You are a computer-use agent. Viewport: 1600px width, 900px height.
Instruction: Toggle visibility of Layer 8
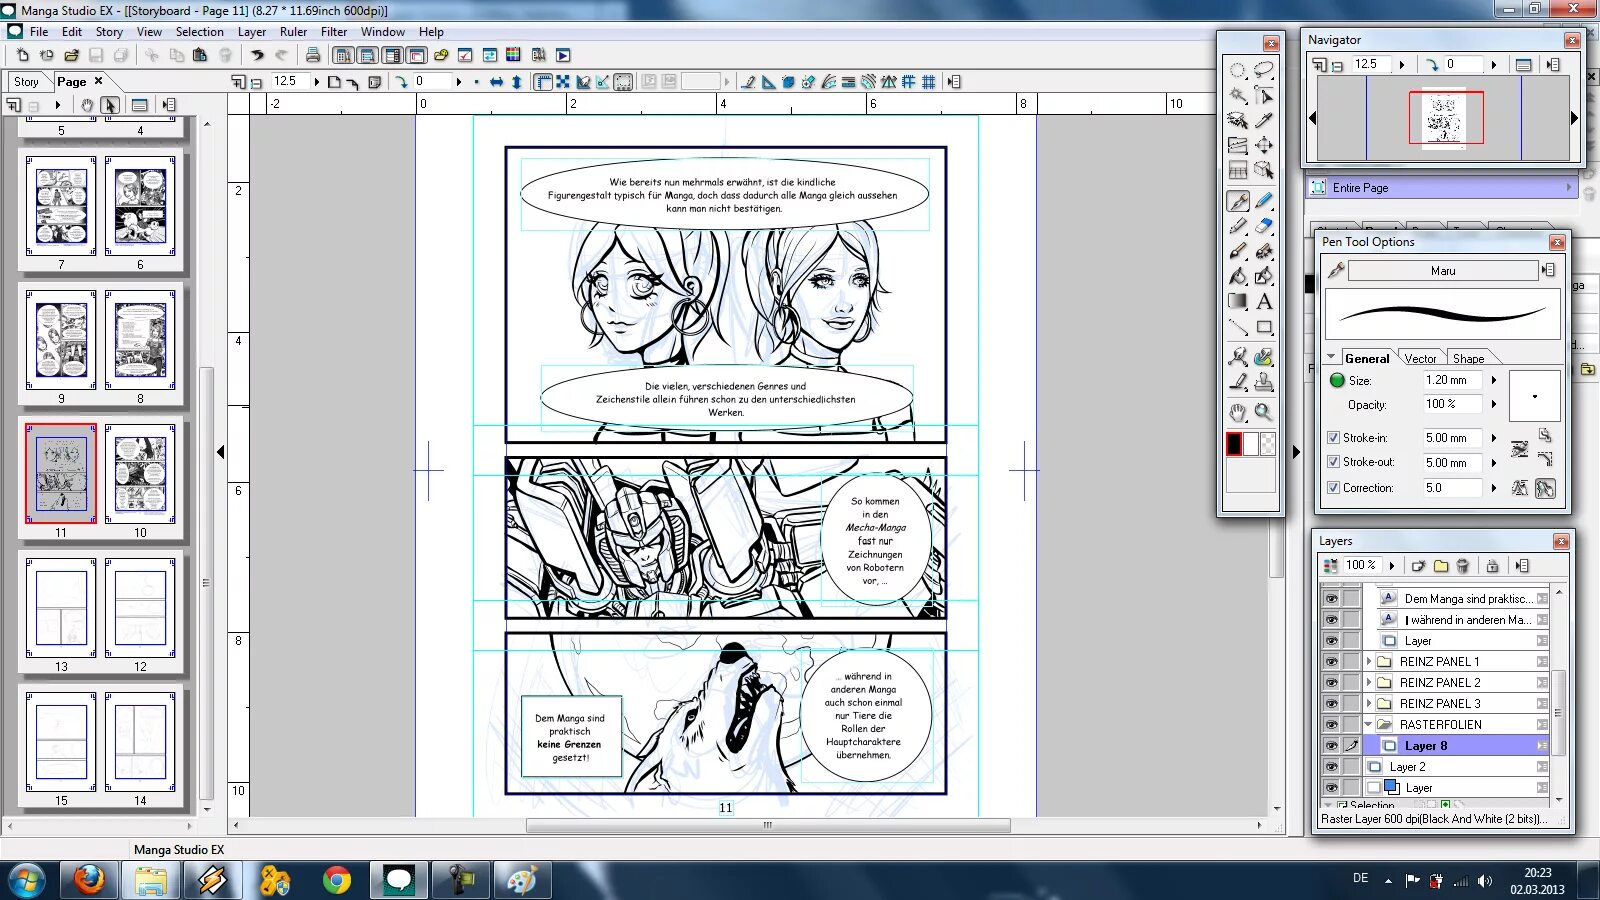1331,746
